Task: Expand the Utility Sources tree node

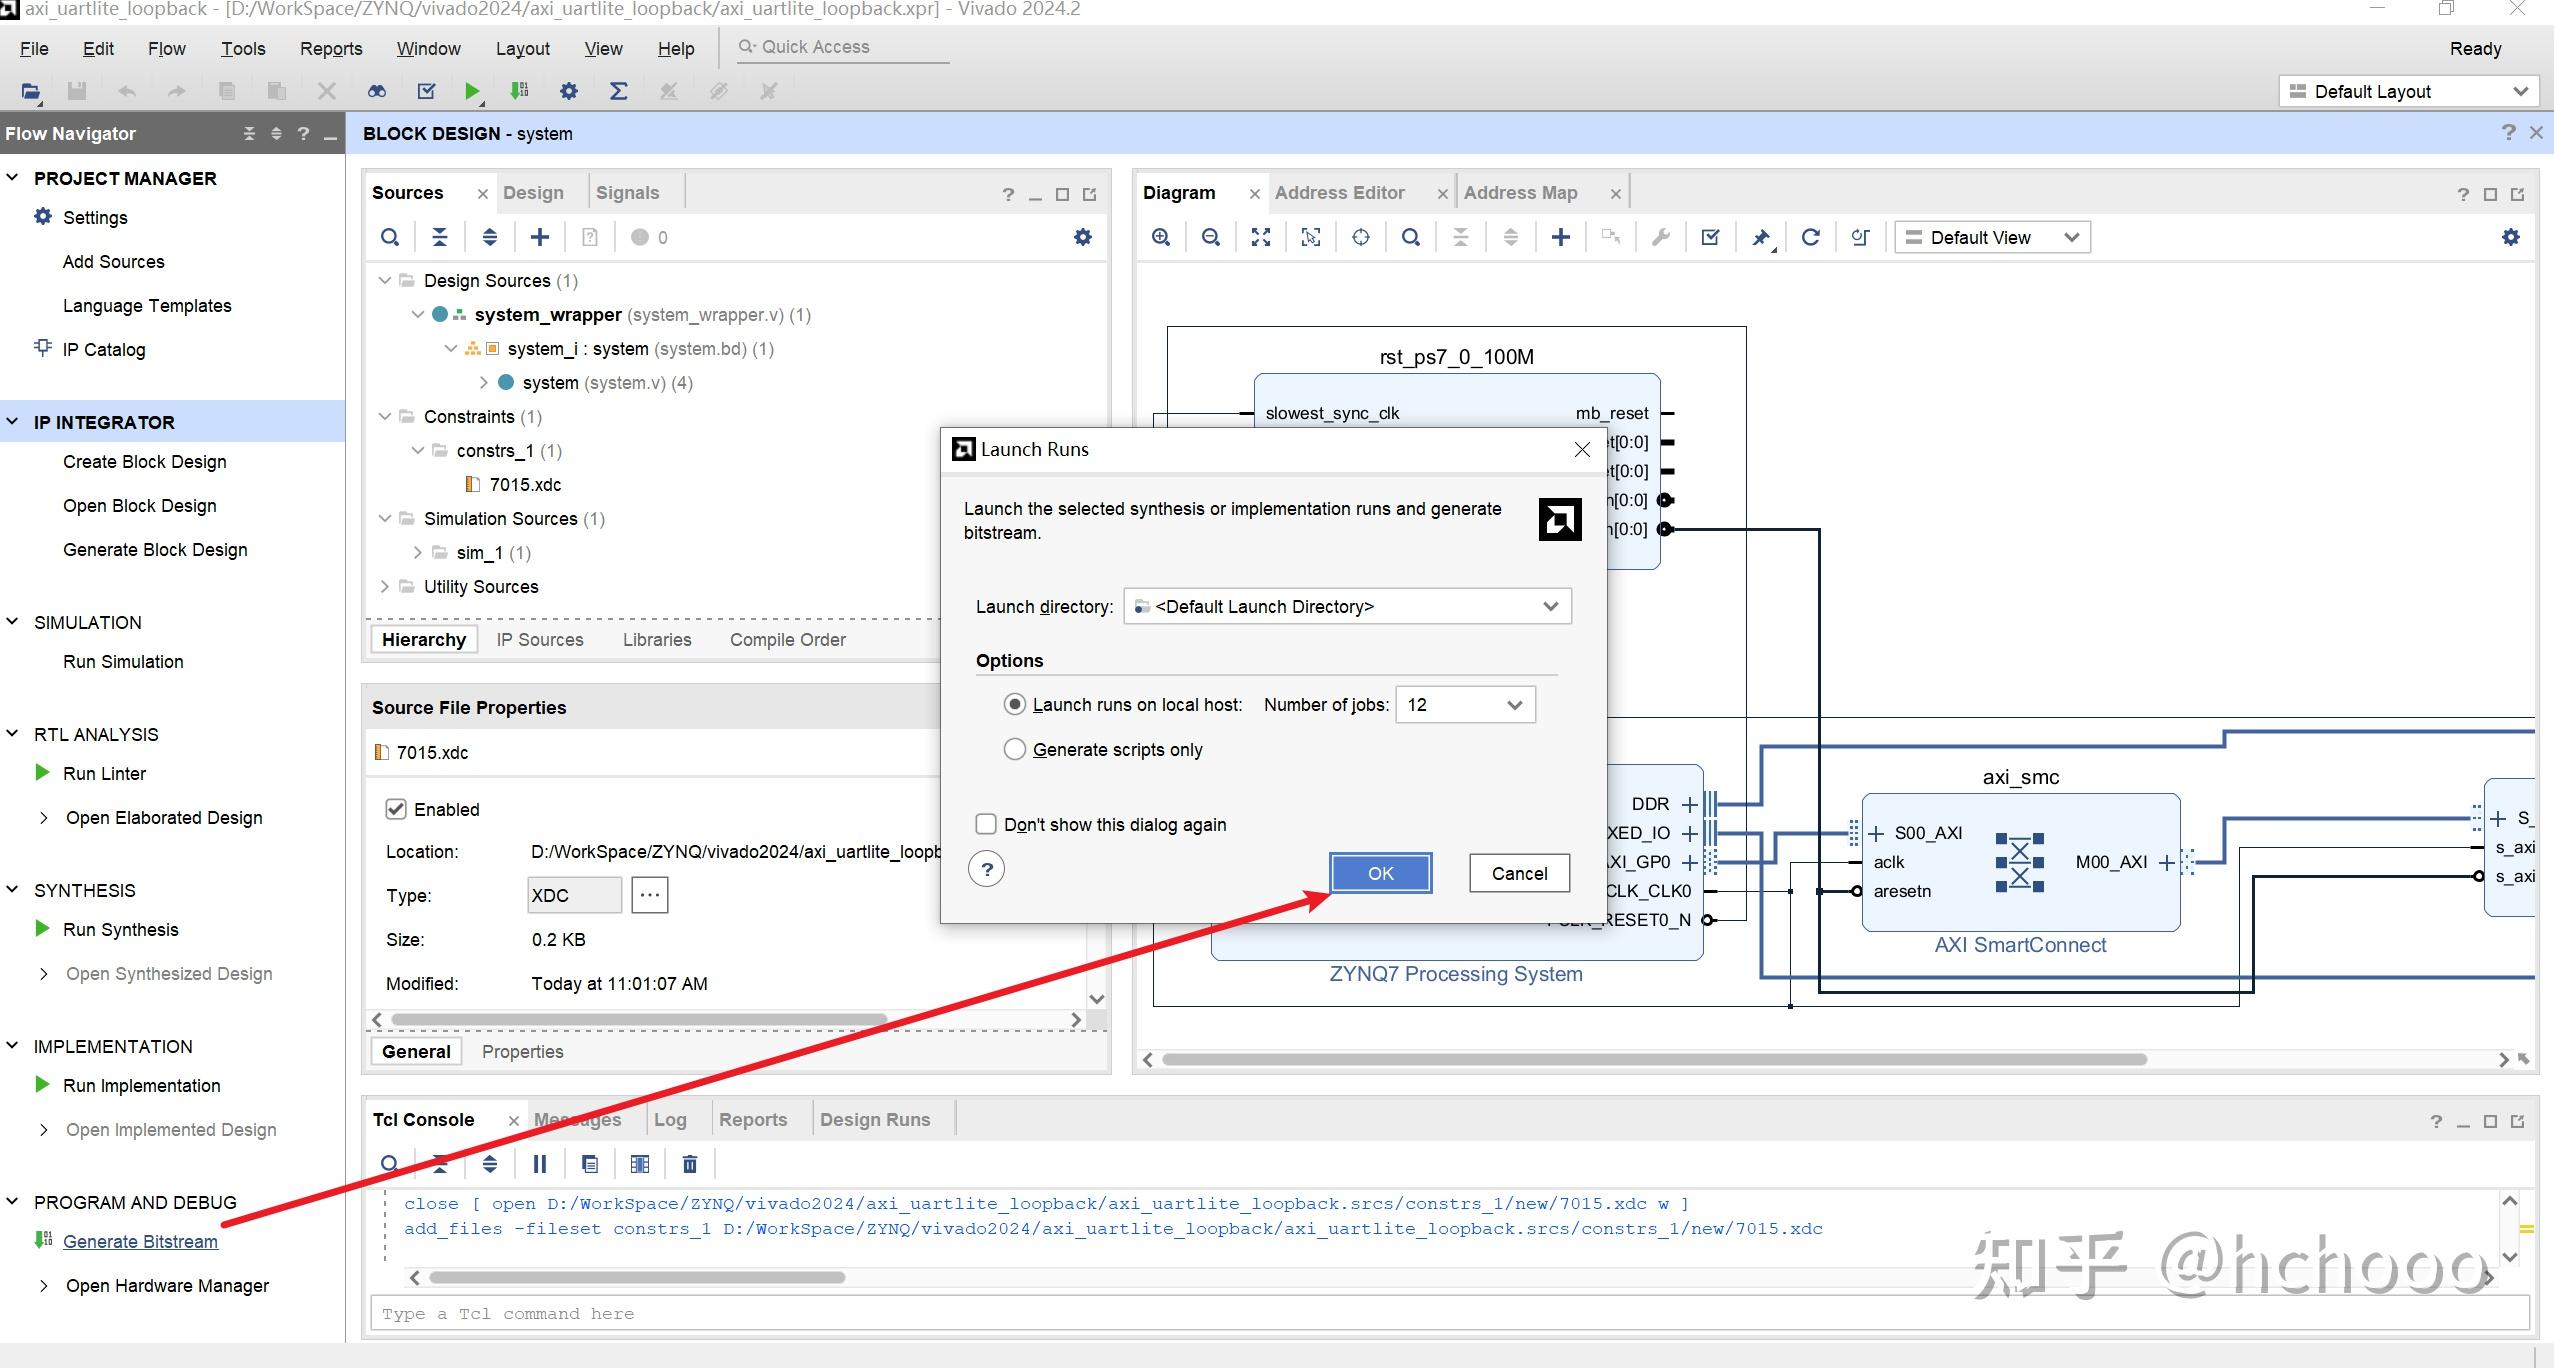Action: 385,586
